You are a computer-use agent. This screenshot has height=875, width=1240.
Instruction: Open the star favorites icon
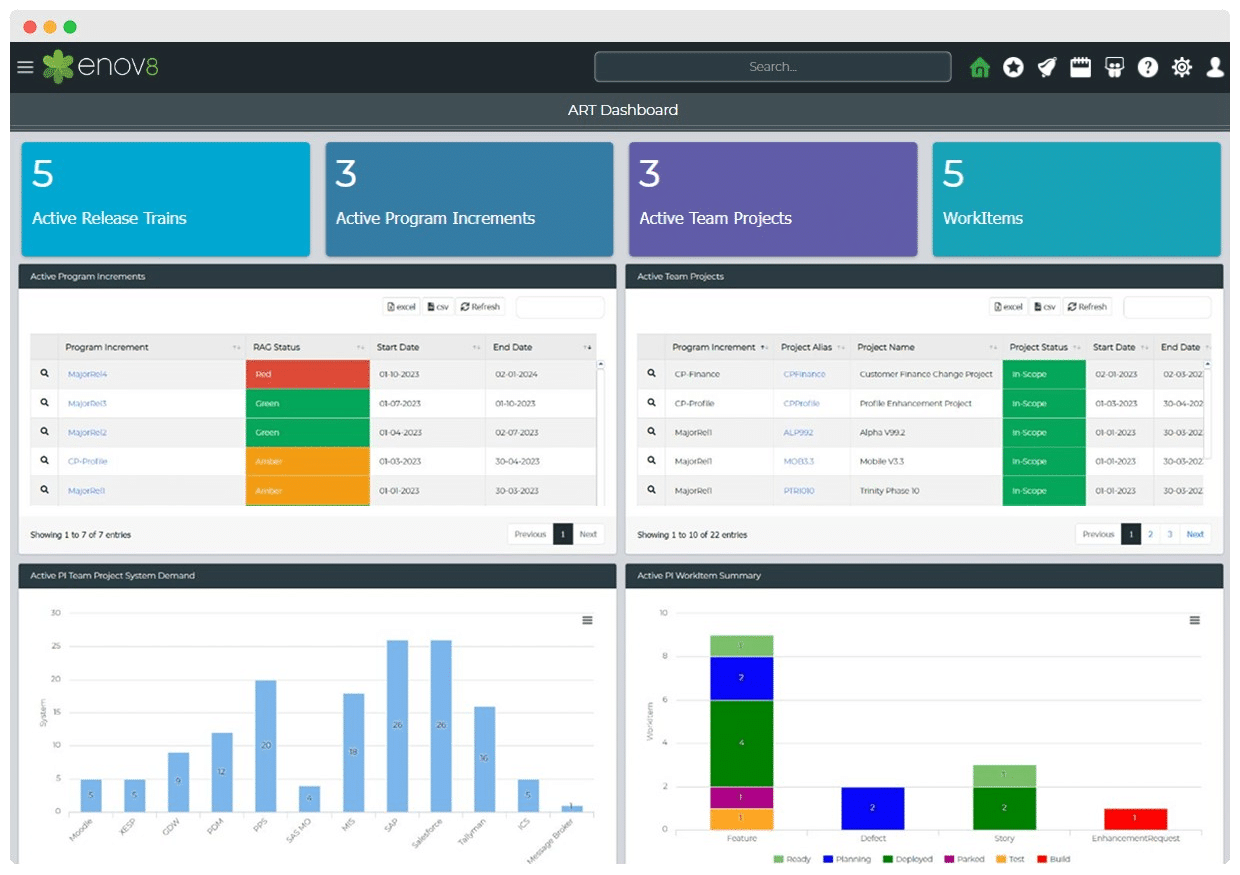pos(1013,67)
